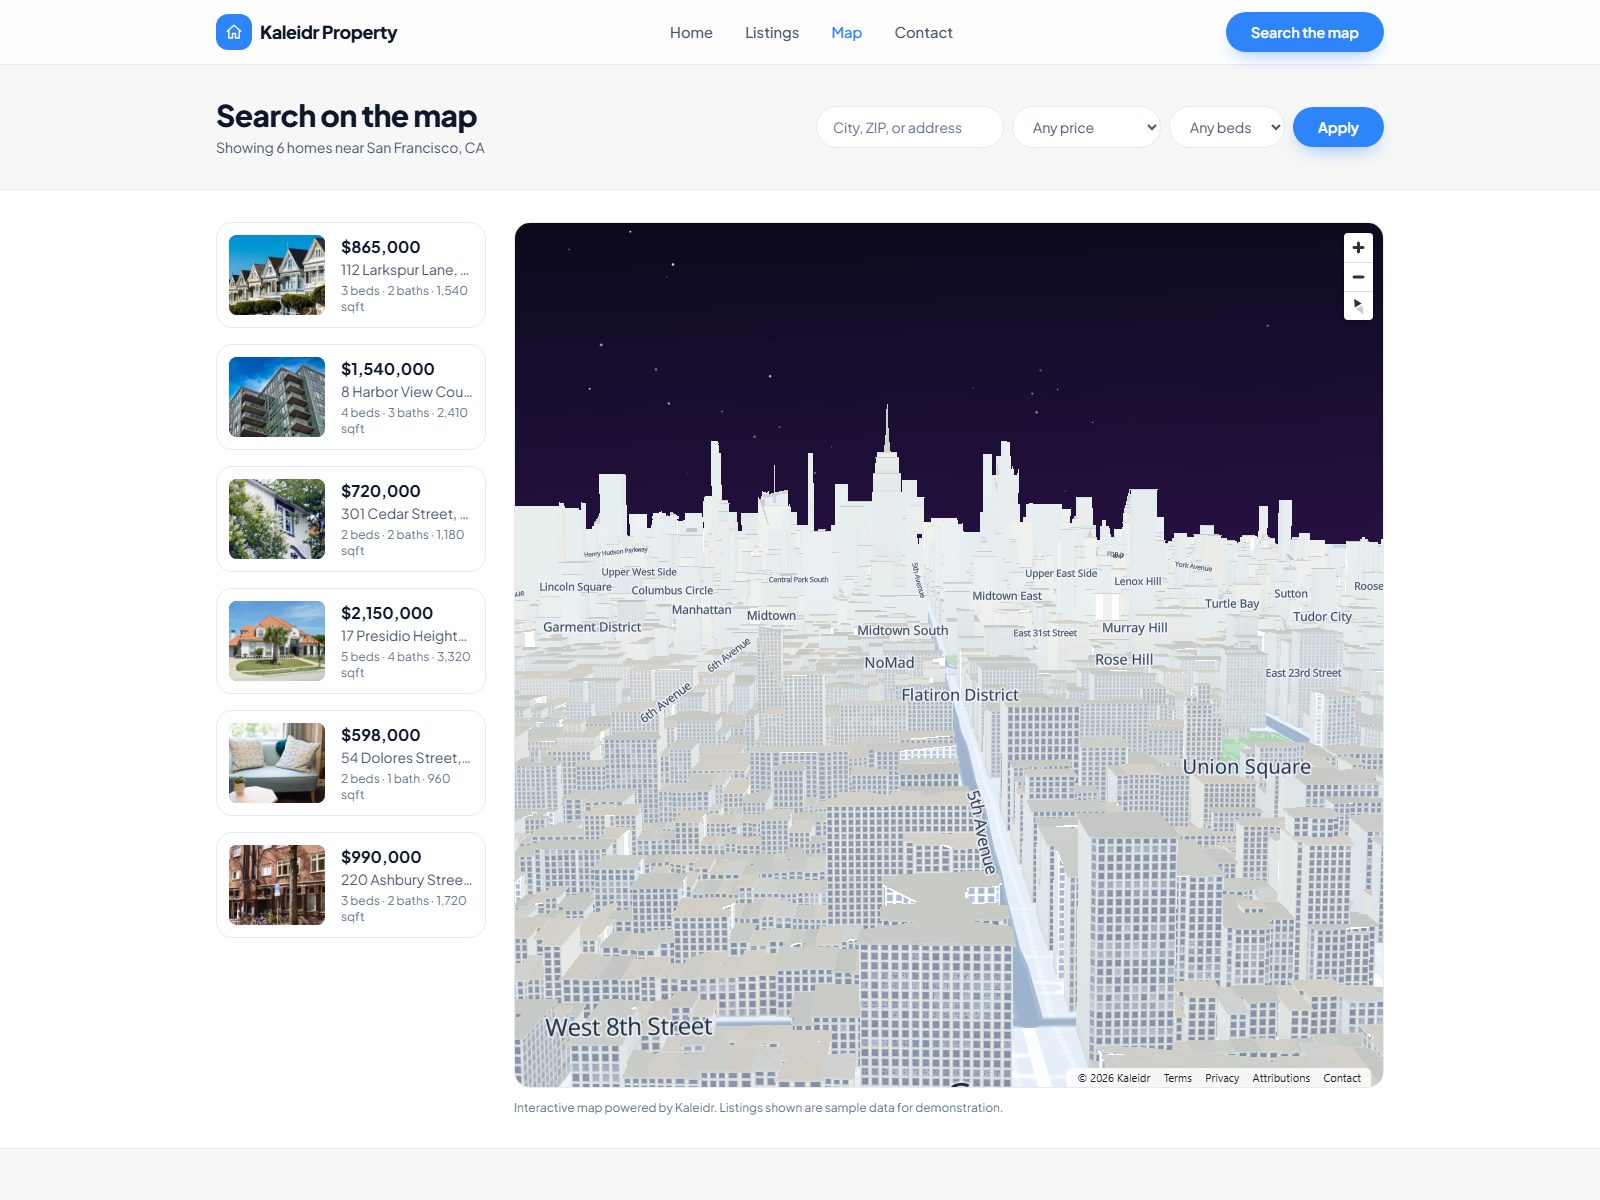Open the map Terms link
The width and height of the screenshot is (1600, 1200).
(x=1177, y=1078)
